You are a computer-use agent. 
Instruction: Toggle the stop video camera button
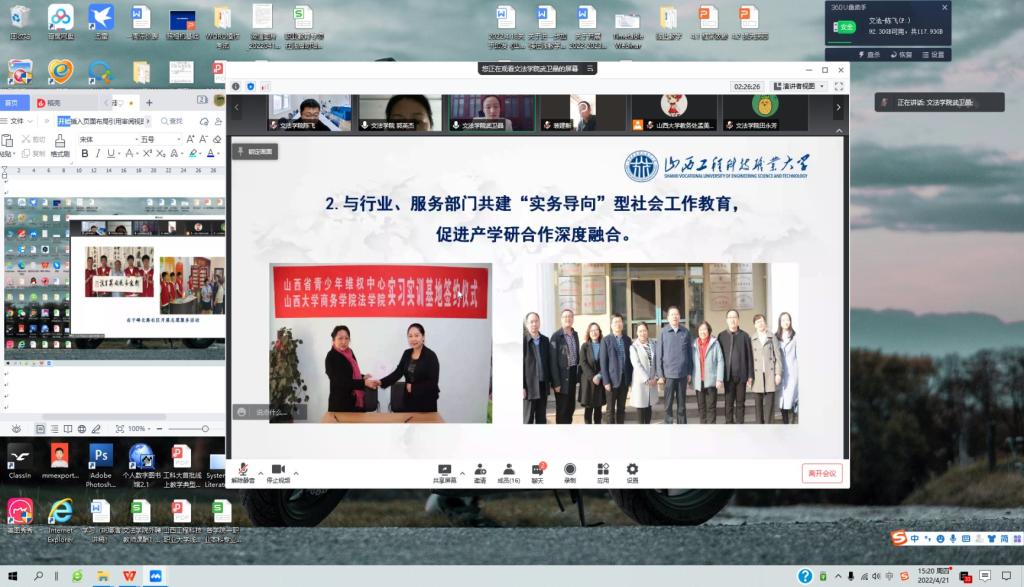tap(278, 470)
